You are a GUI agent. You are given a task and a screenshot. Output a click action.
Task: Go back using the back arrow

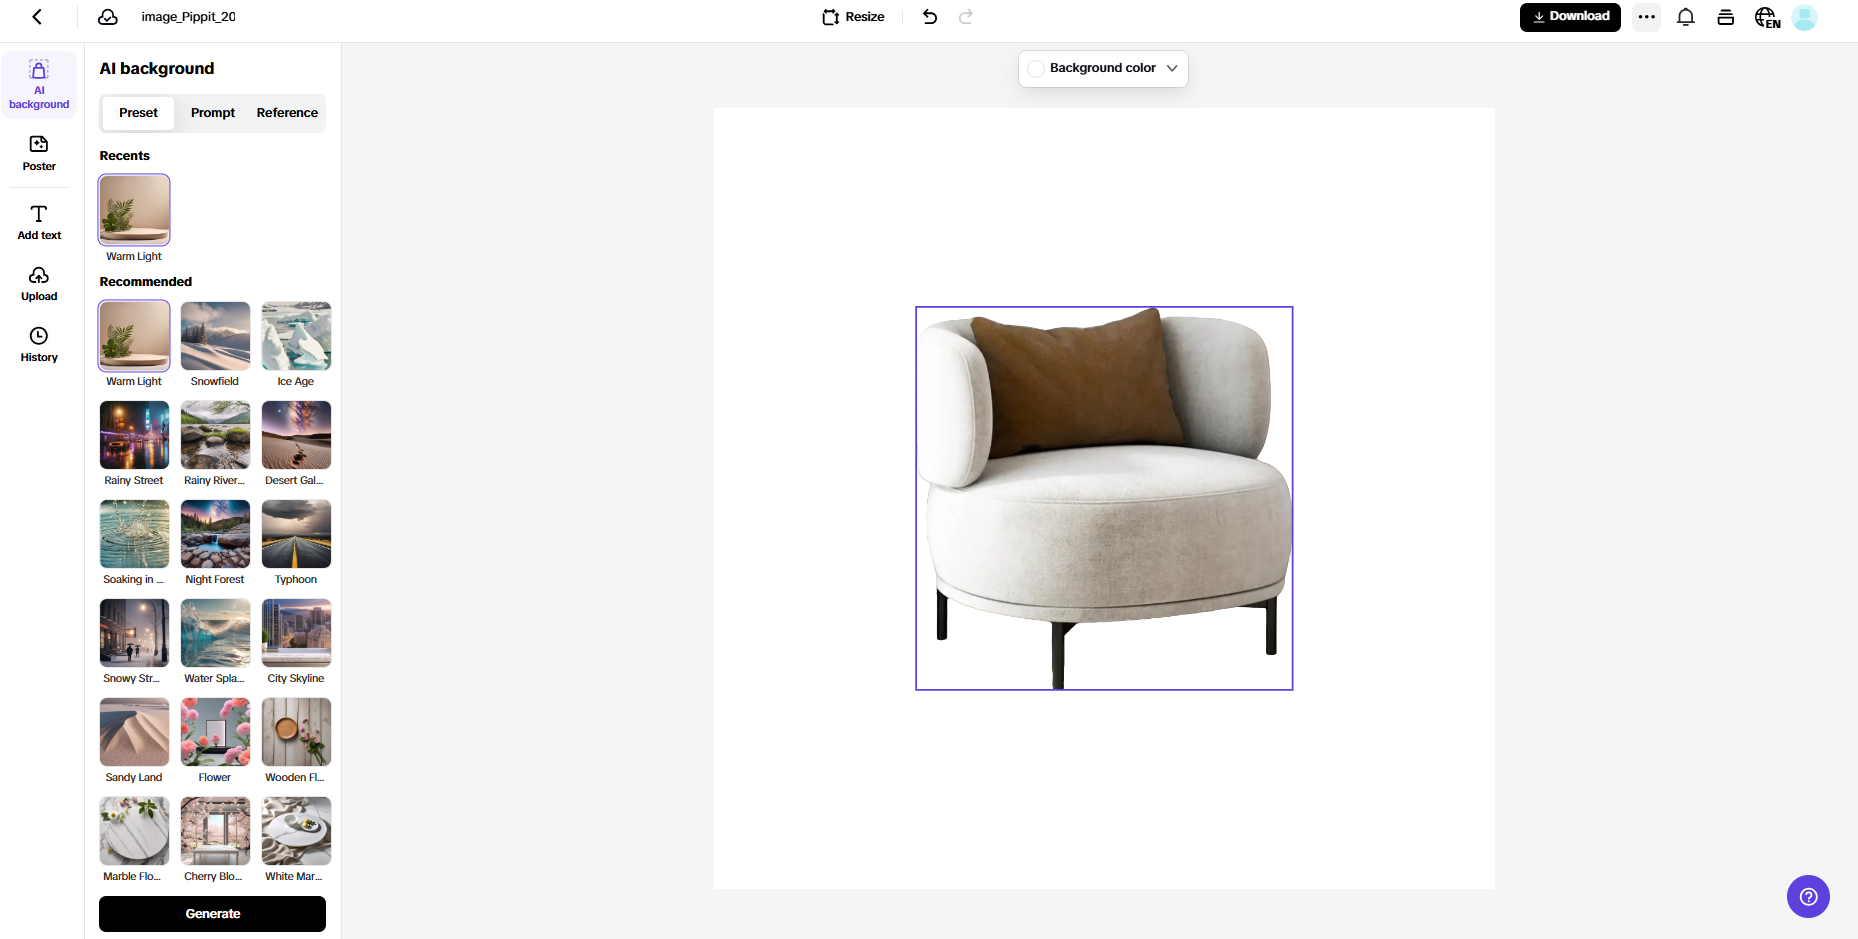point(37,17)
